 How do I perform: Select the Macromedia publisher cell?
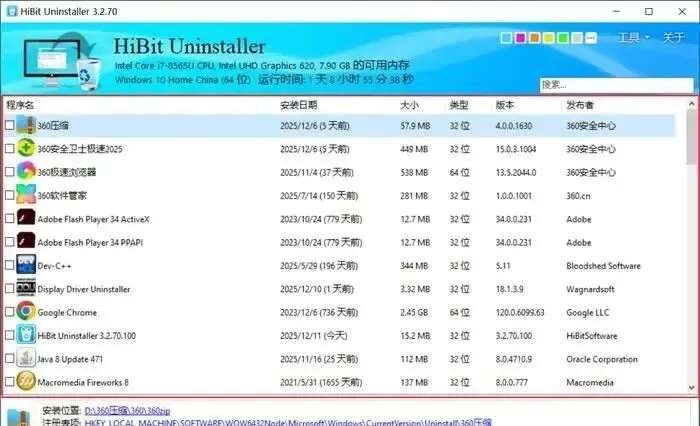(590, 382)
